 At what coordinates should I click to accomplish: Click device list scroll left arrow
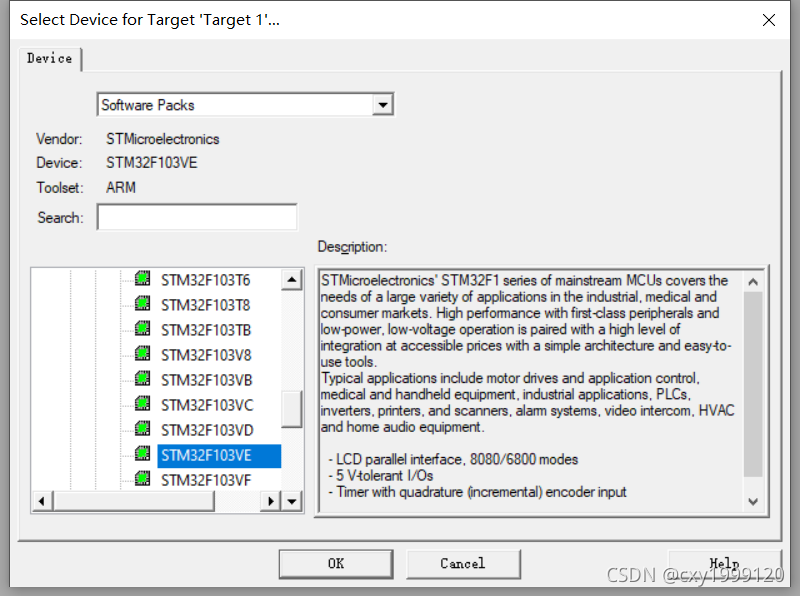[x=42, y=502]
